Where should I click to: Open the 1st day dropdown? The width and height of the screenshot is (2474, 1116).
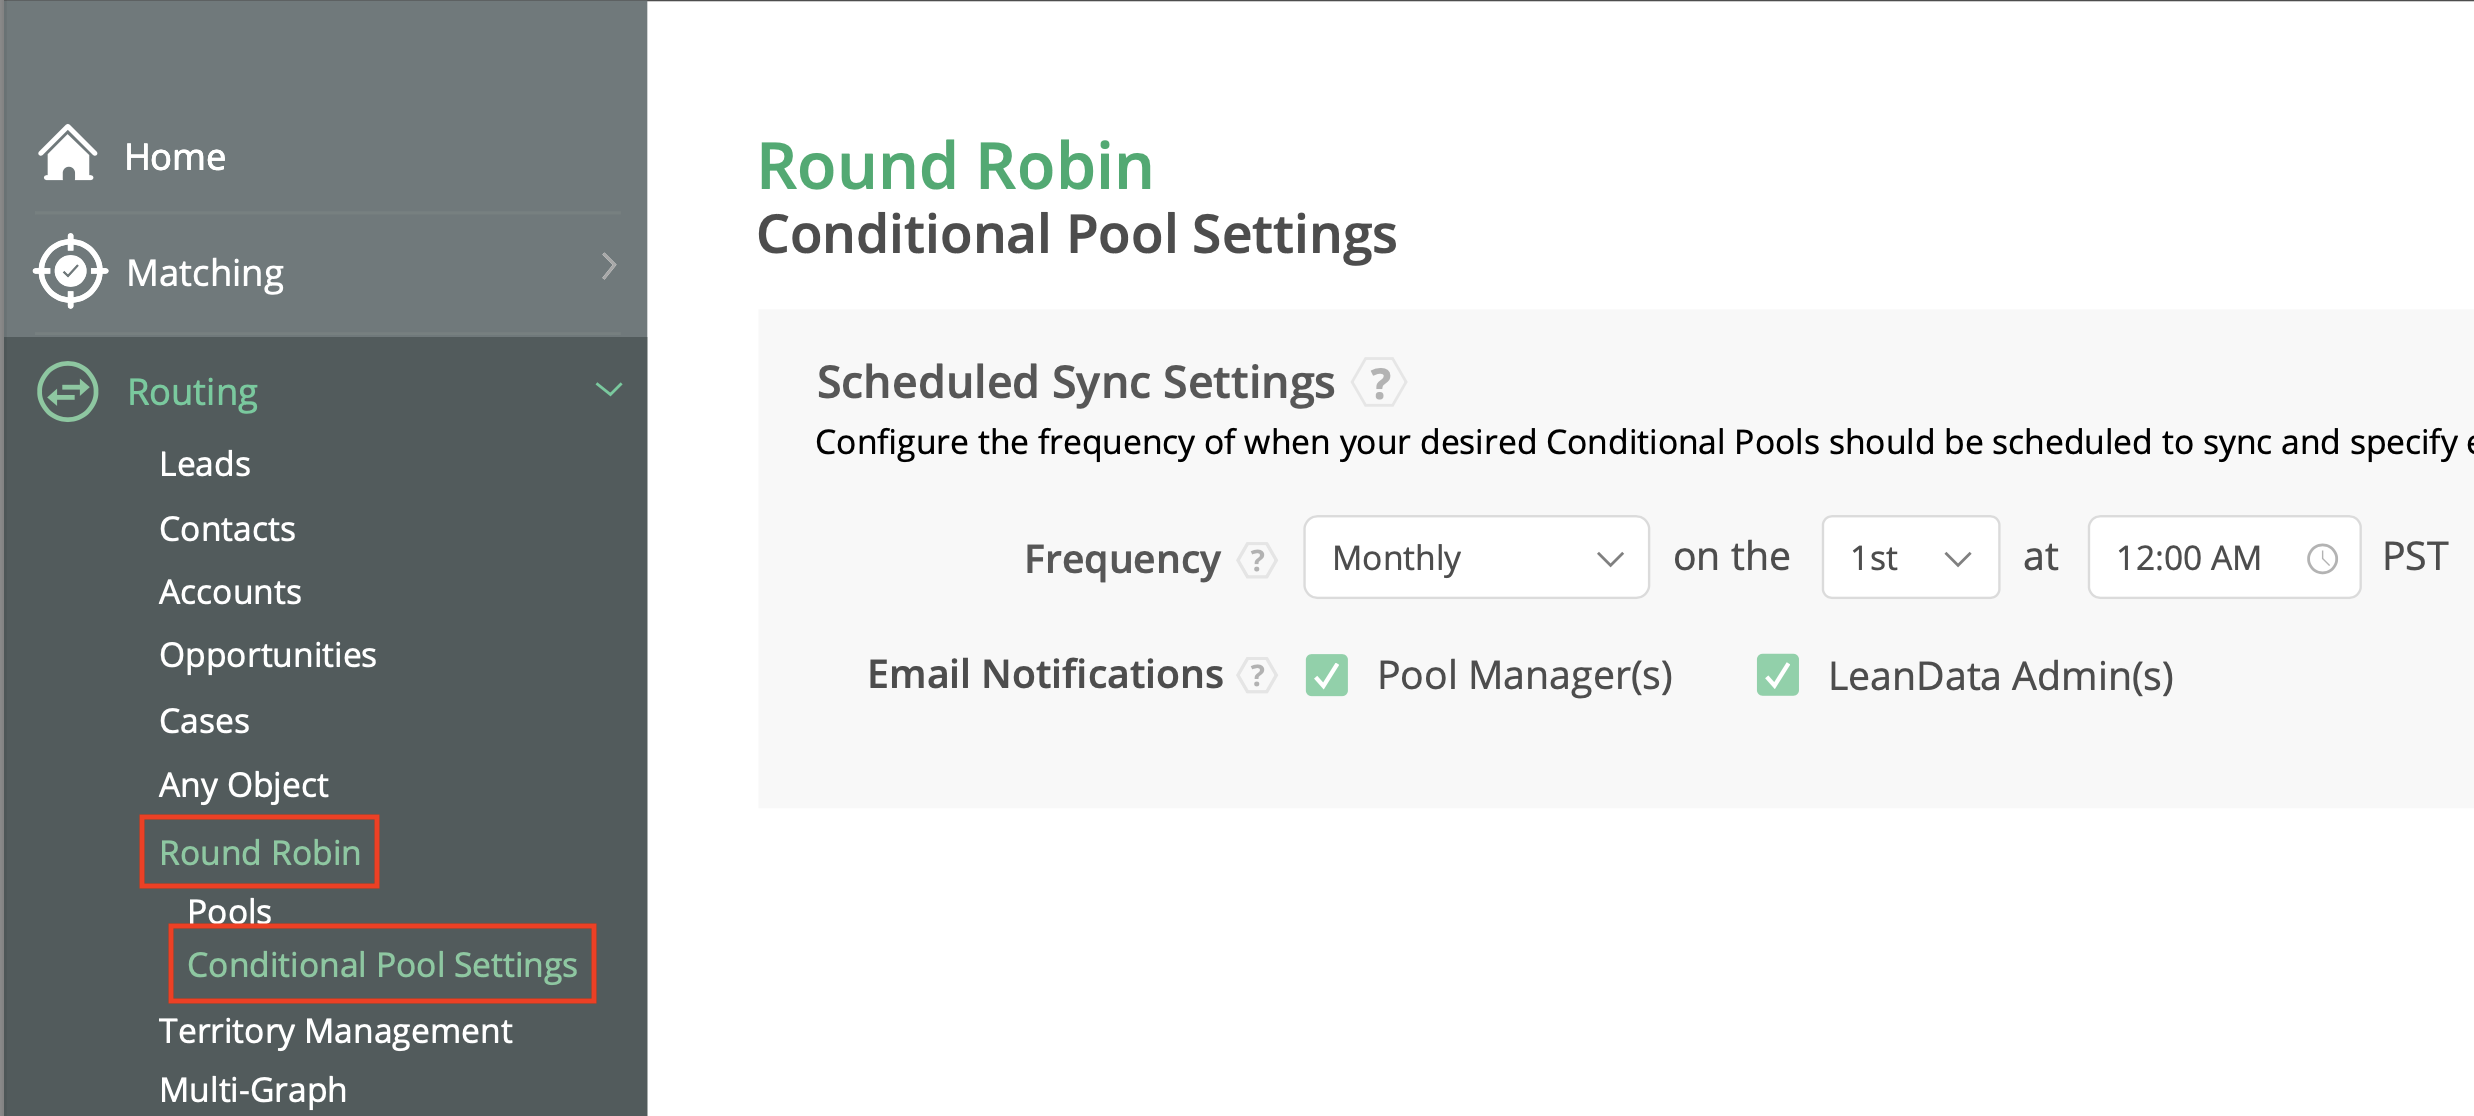[1910, 558]
